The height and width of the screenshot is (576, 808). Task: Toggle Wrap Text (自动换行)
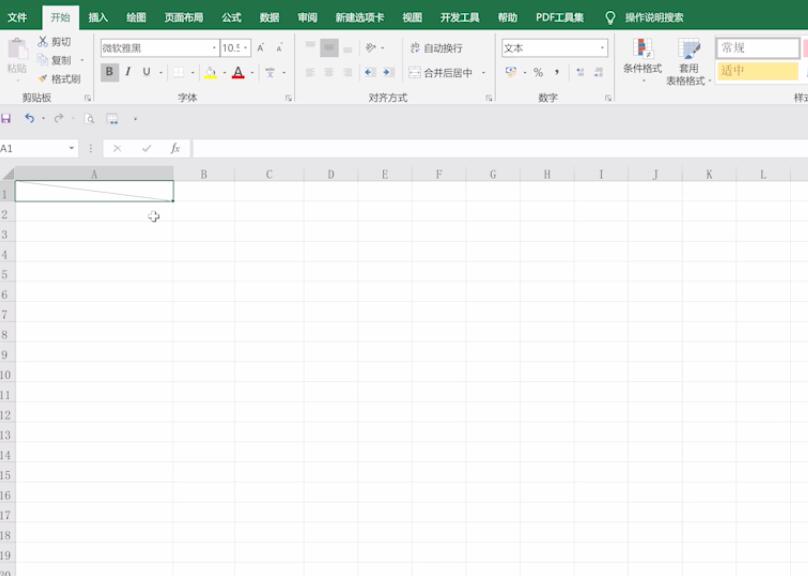(x=436, y=48)
